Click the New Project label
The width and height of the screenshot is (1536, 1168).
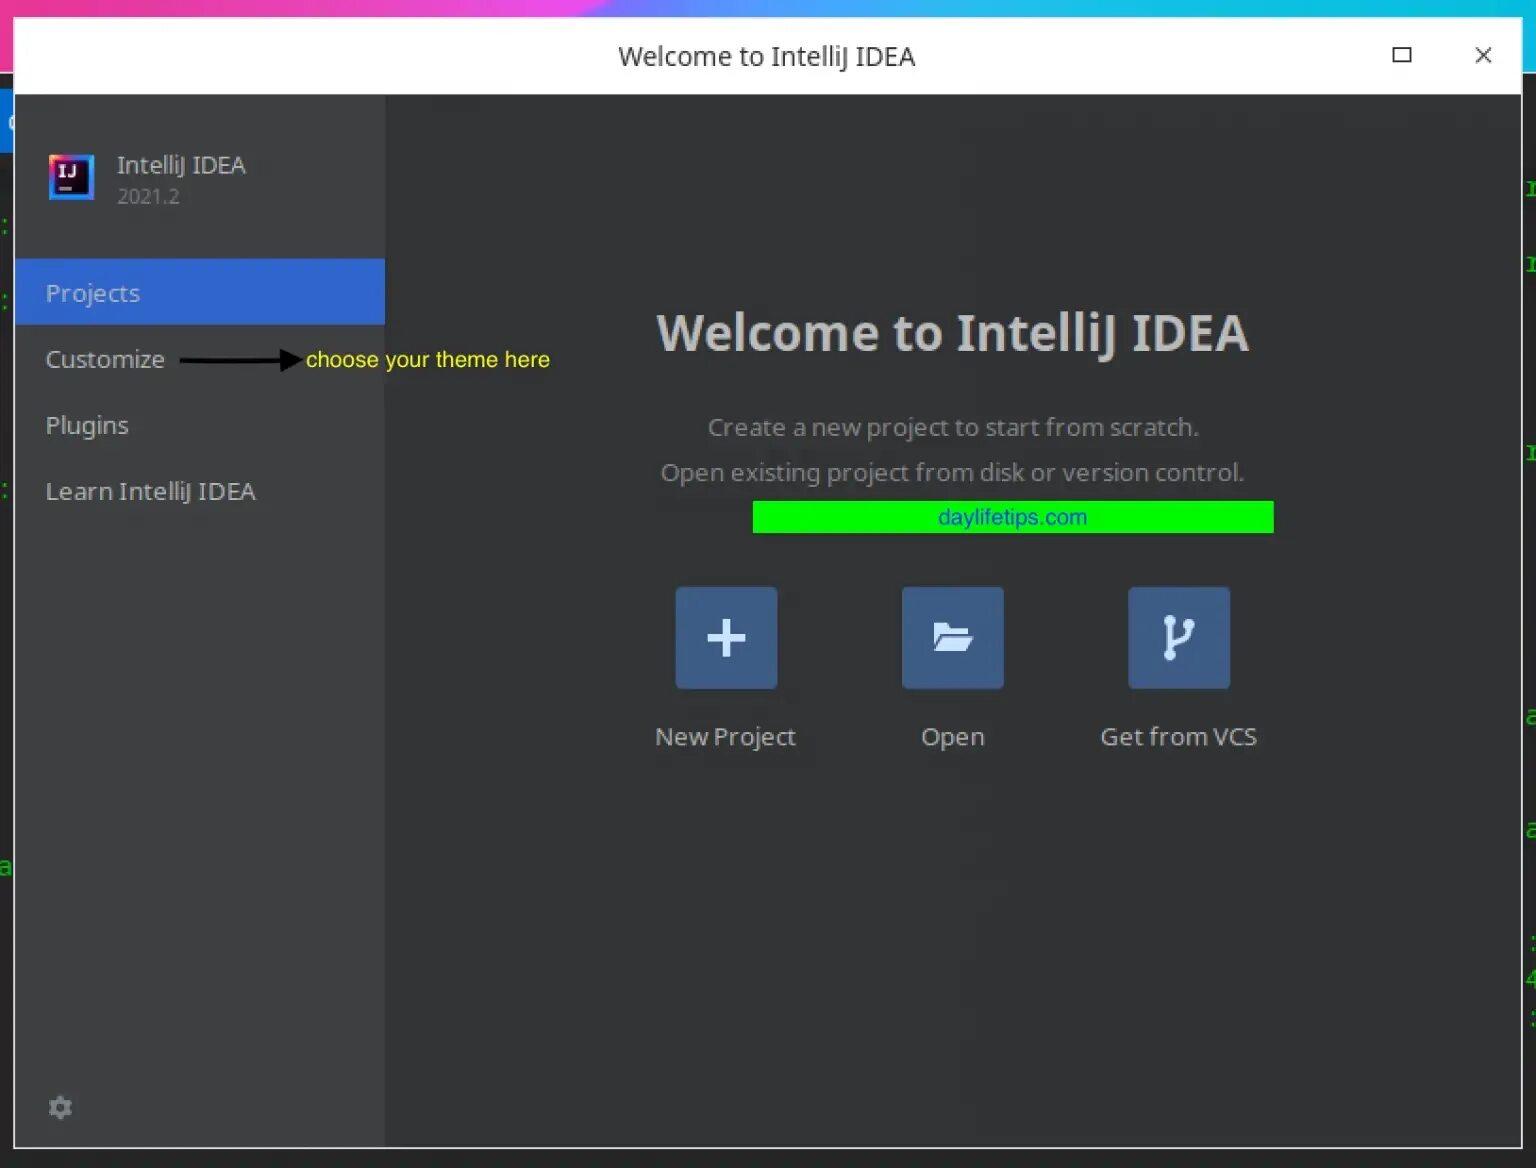click(725, 737)
